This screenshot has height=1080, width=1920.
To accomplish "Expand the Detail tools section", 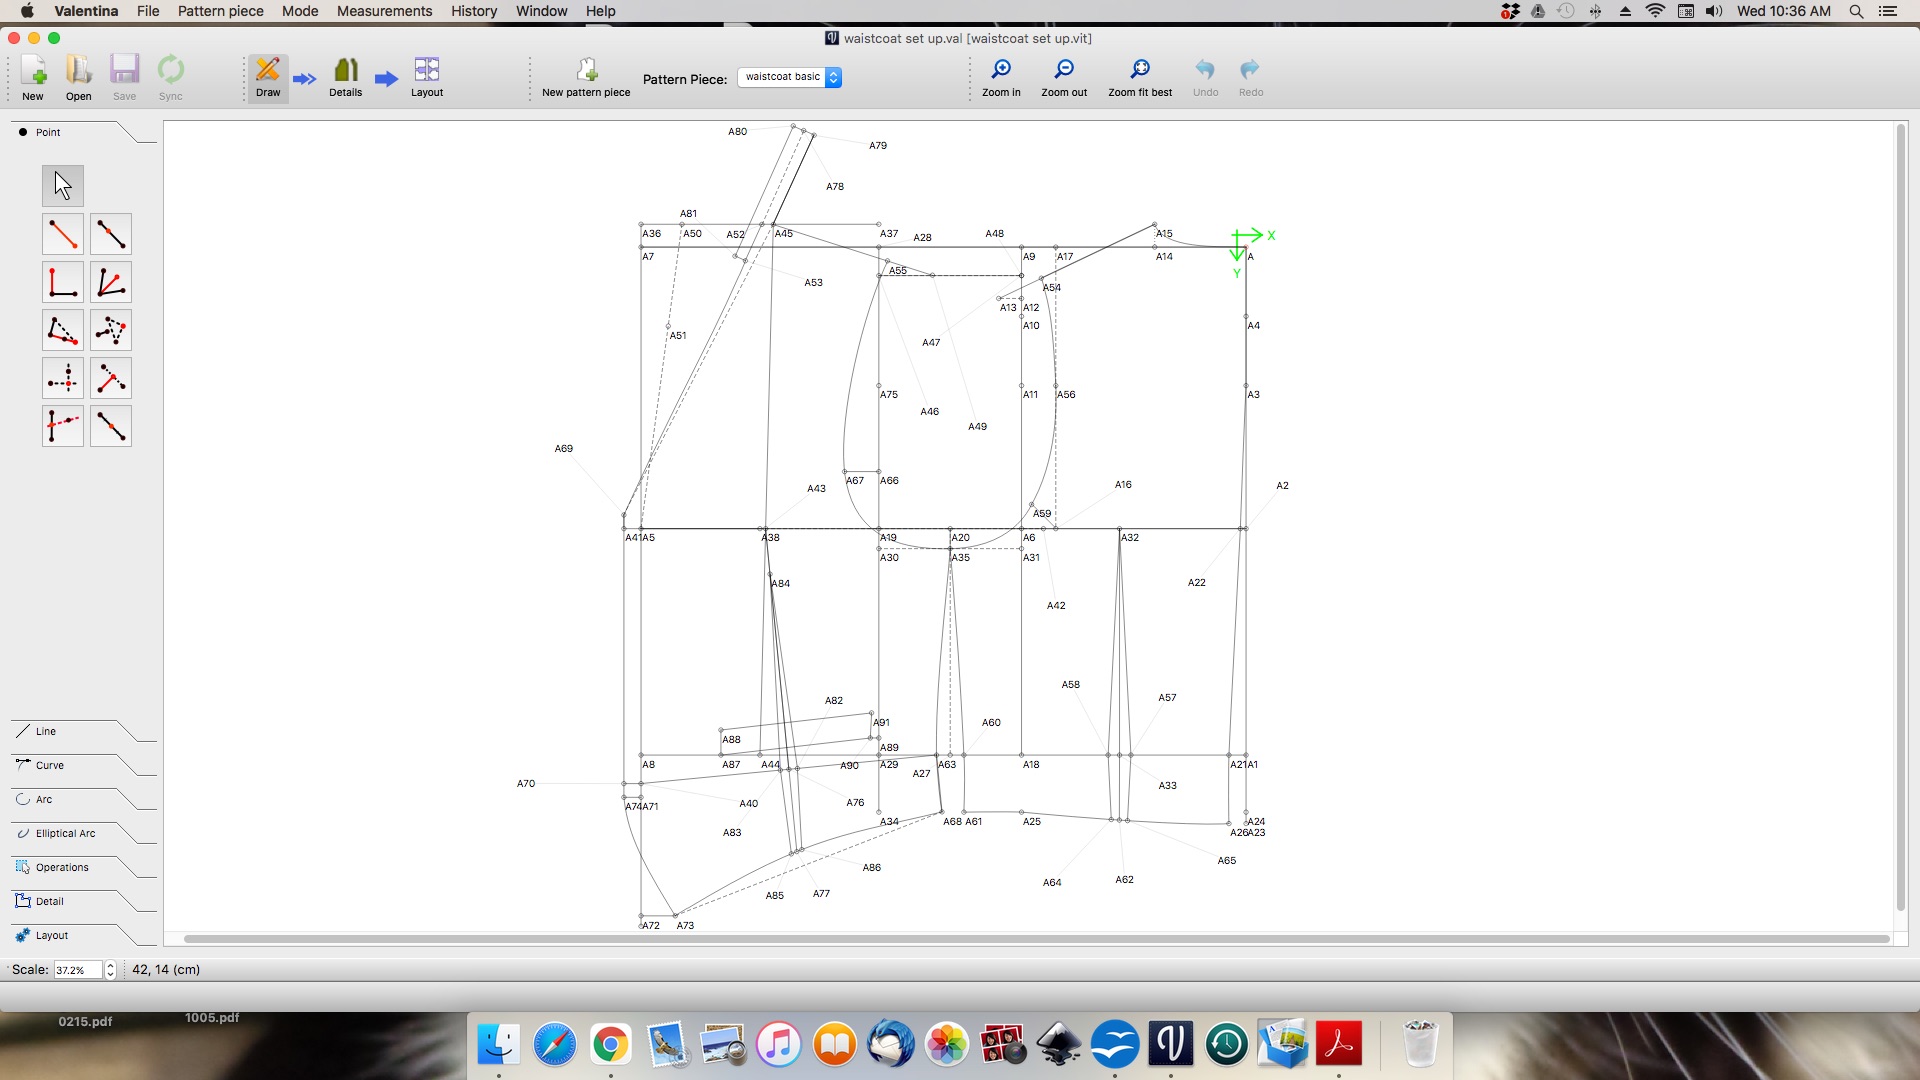I will pyautogui.click(x=84, y=901).
